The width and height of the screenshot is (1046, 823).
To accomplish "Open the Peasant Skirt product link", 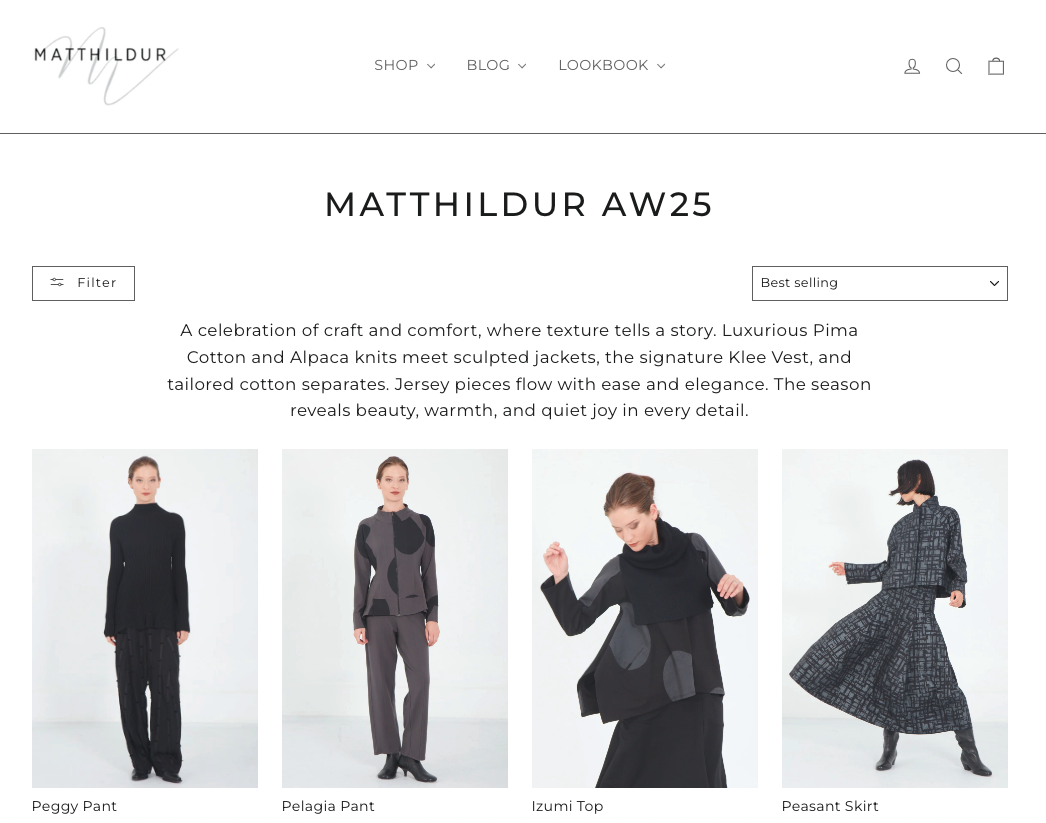I will pyautogui.click(x=829, y=806).
